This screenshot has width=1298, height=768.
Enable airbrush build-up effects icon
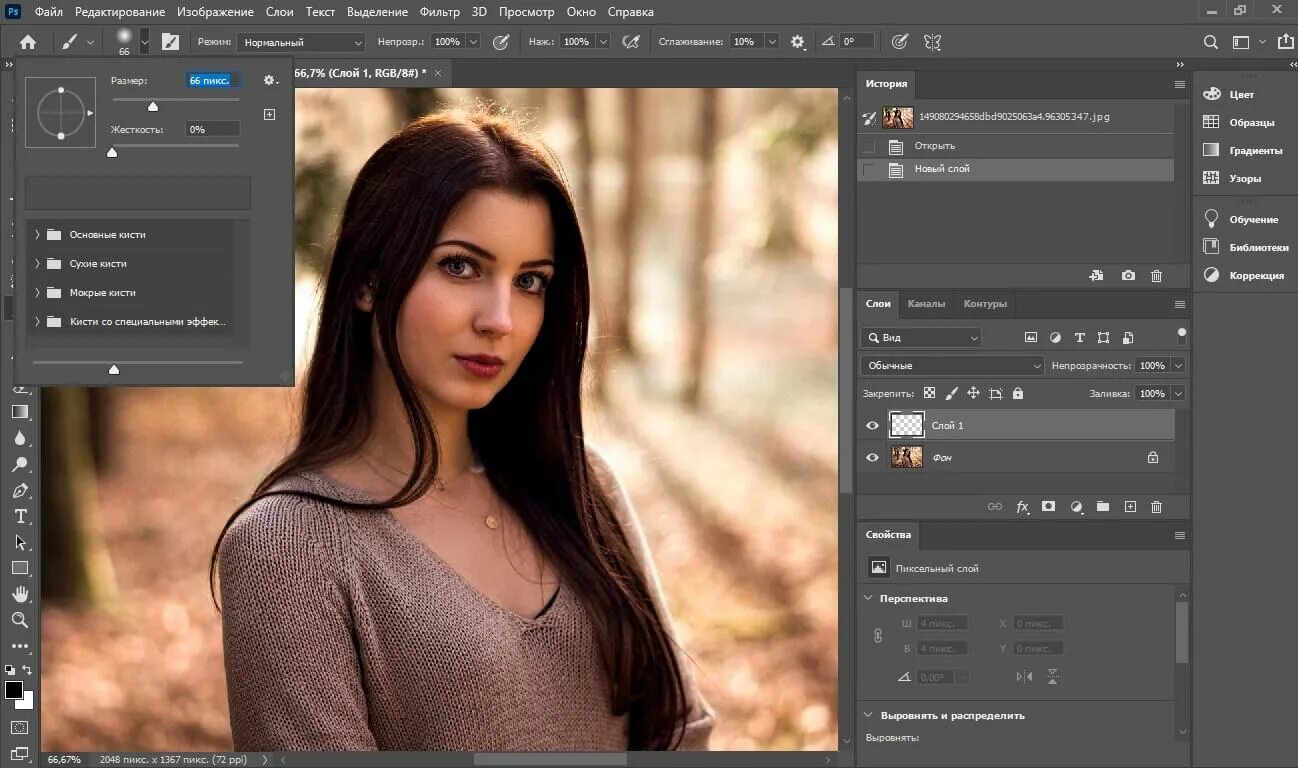point(631,42)
